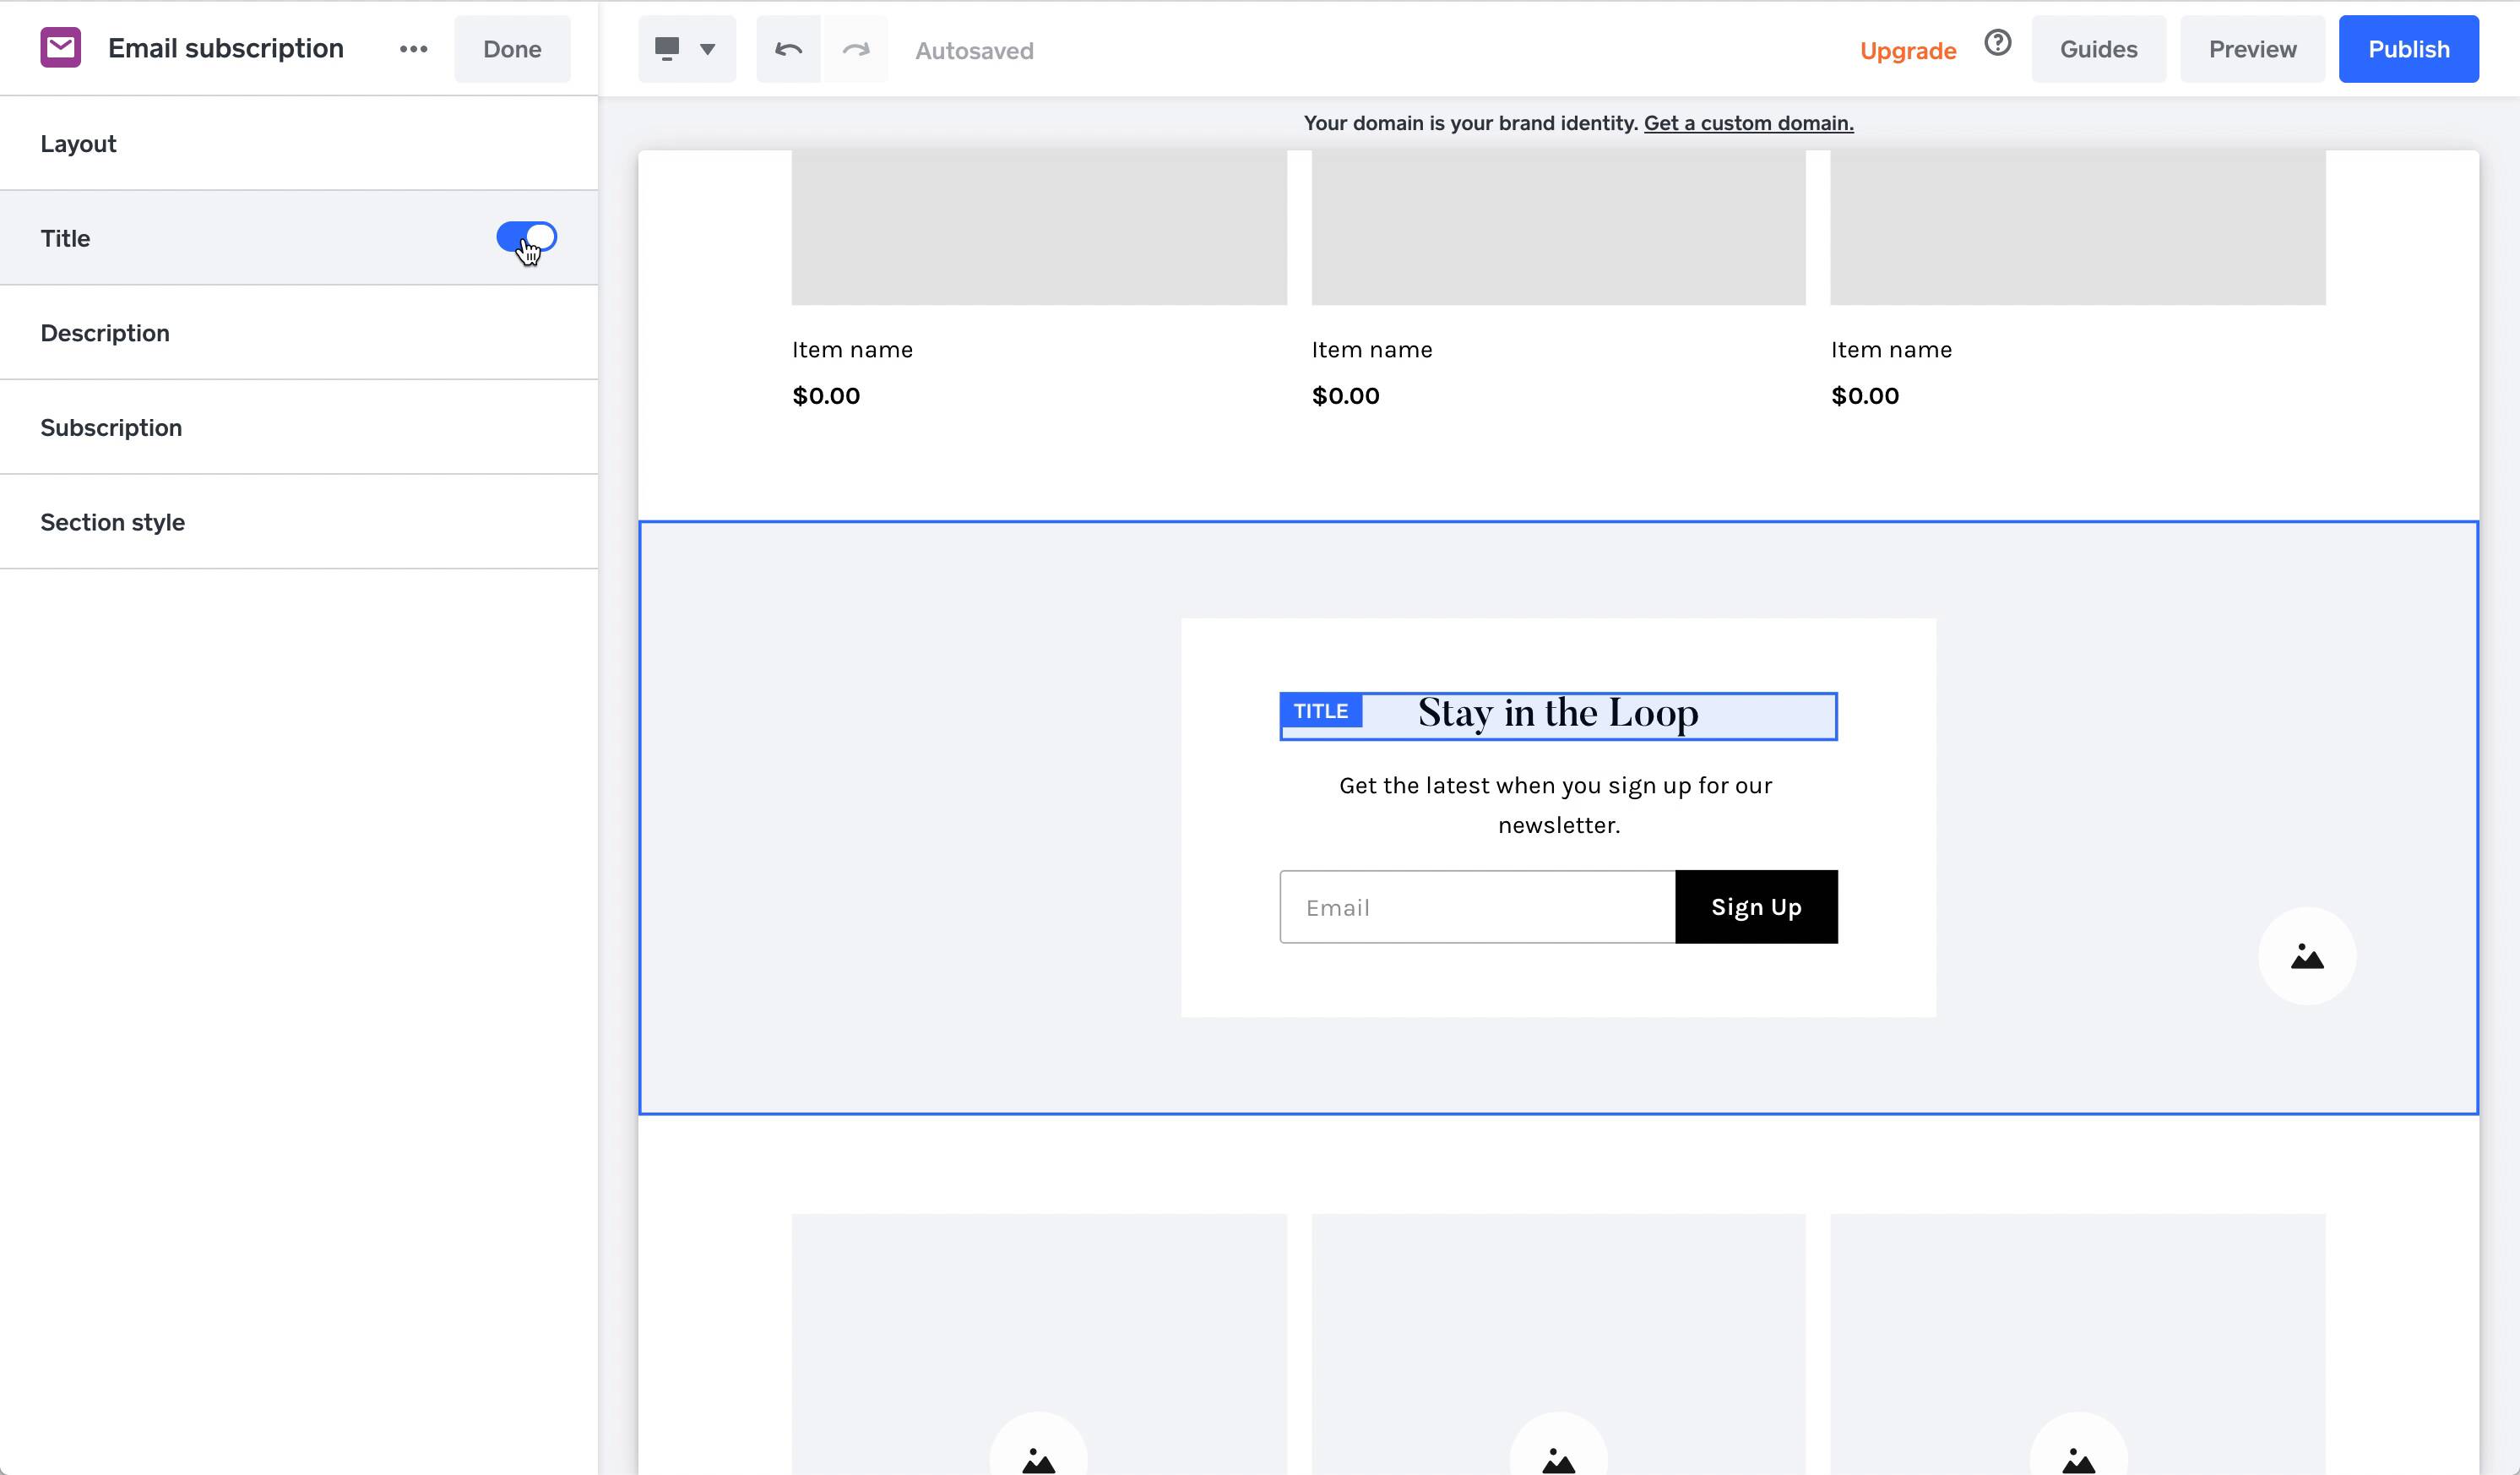Click the desktop device view icon
The width and height of the screenshot is (2520, 1475).
click(667, 48)
